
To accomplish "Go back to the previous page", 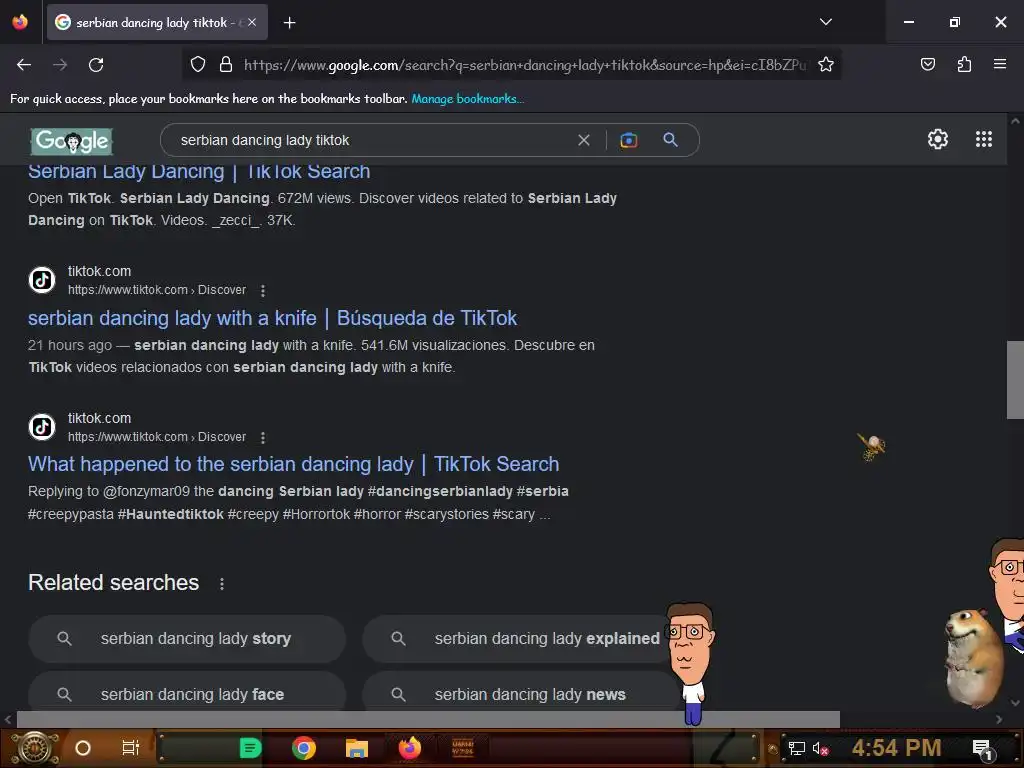I will [x=24, y=65].
